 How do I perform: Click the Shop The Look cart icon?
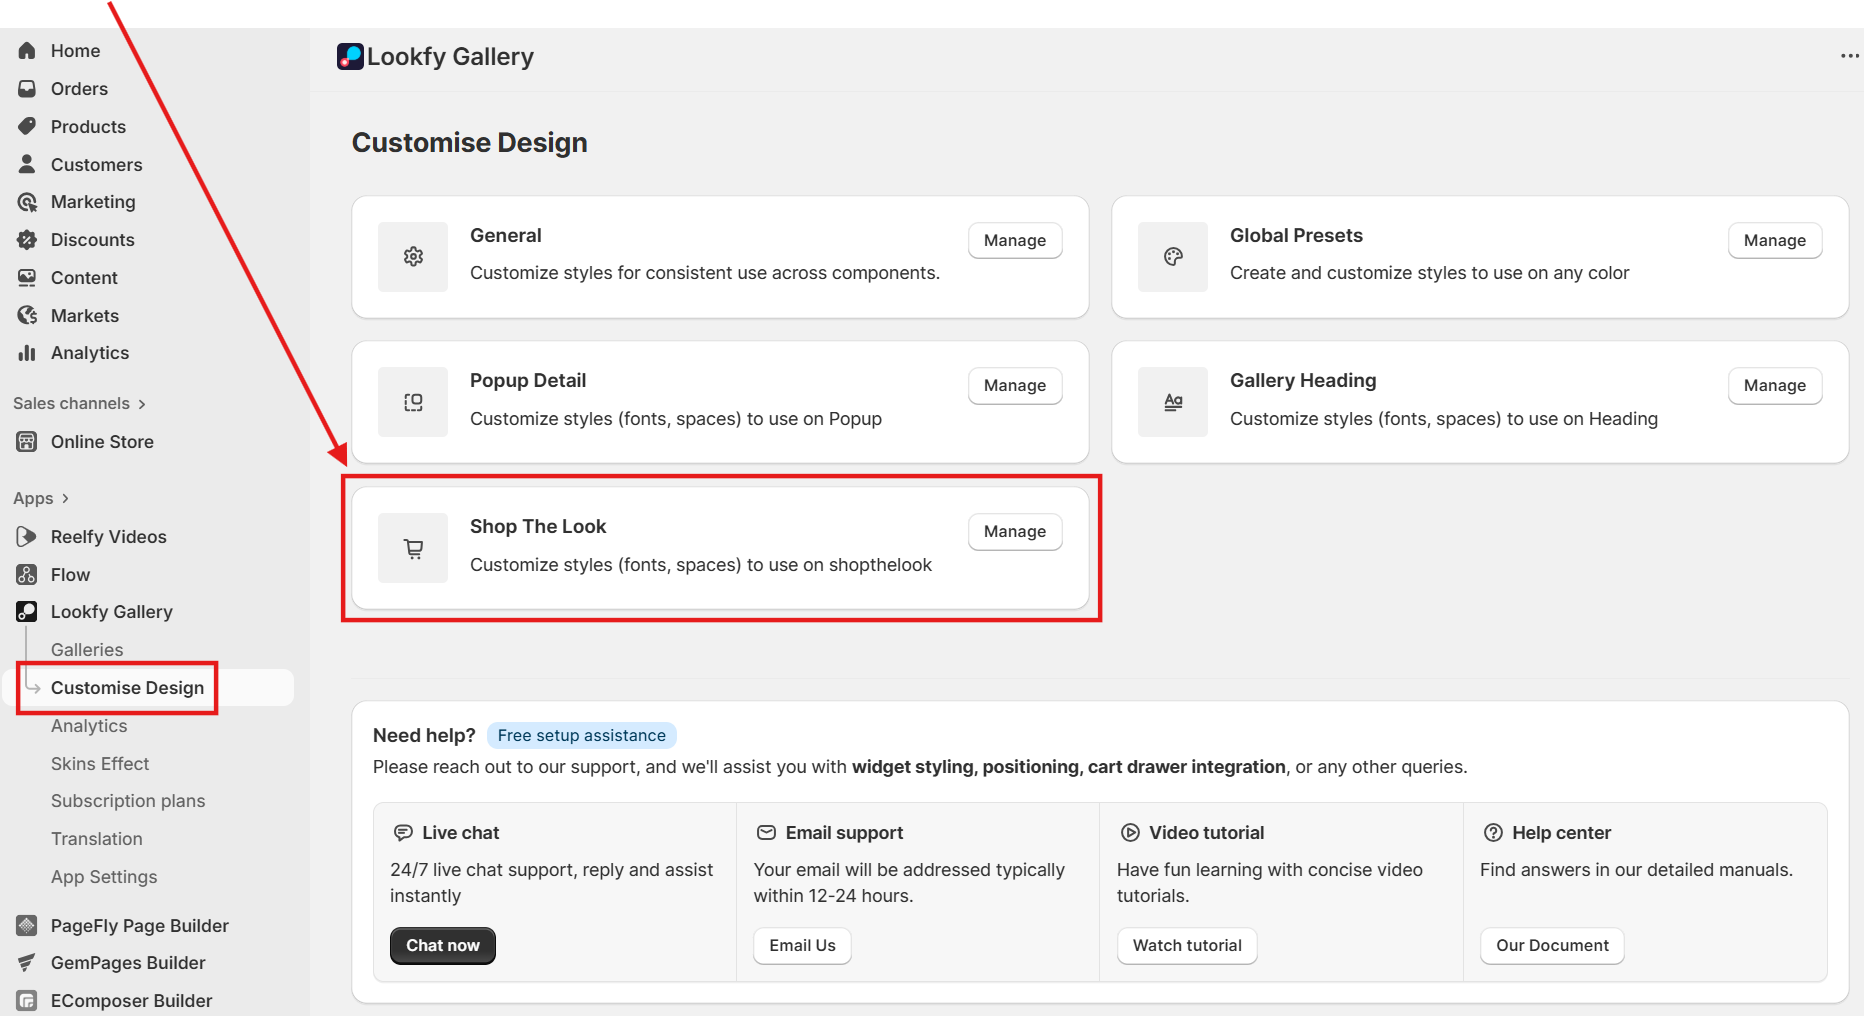413,548
